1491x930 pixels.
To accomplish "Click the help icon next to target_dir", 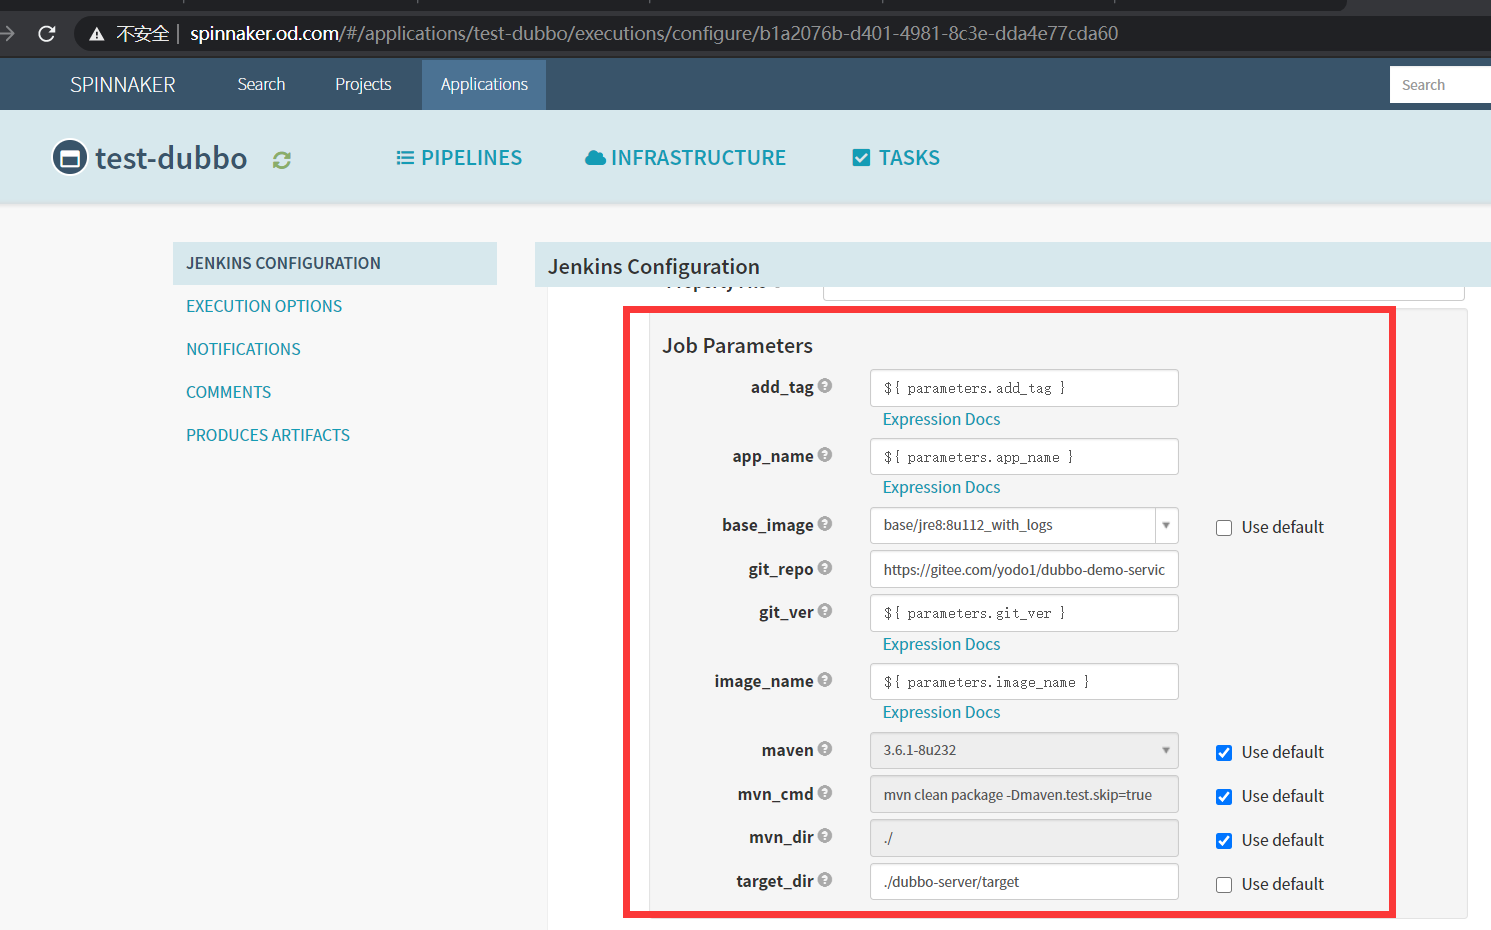I will (825, 880).
